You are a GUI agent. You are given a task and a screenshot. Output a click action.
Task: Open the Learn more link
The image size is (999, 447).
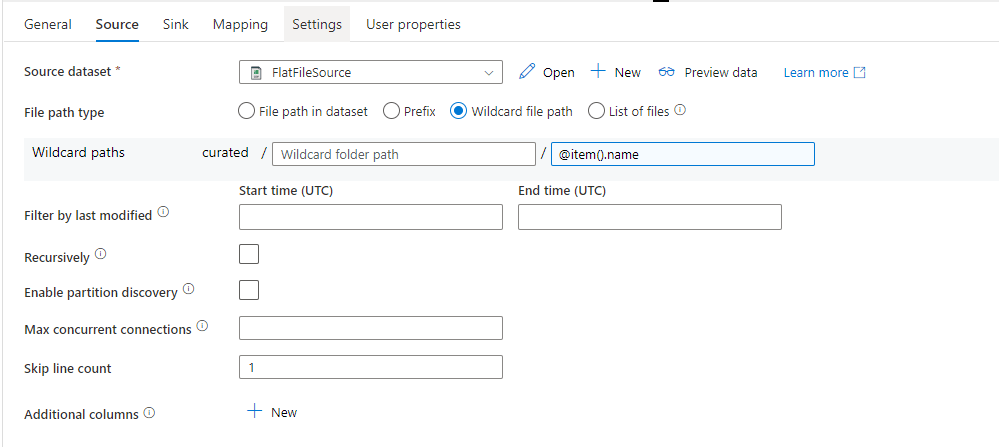(x=824, y=72)
